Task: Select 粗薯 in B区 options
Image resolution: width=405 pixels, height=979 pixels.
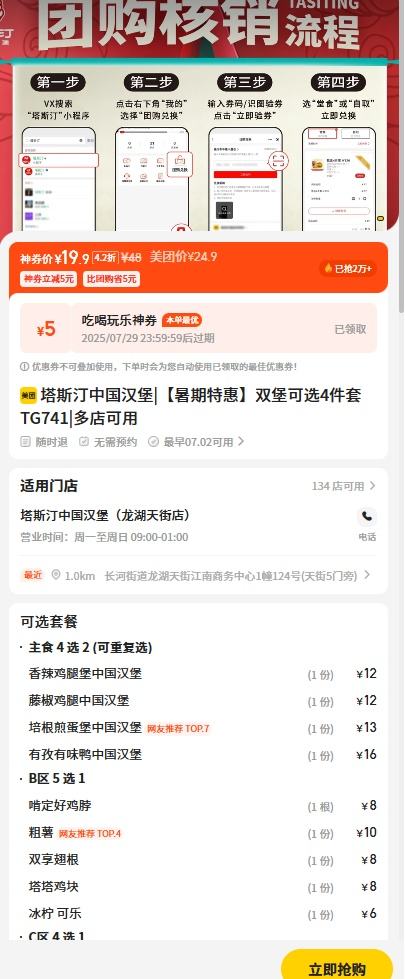Action: [202, 833]
